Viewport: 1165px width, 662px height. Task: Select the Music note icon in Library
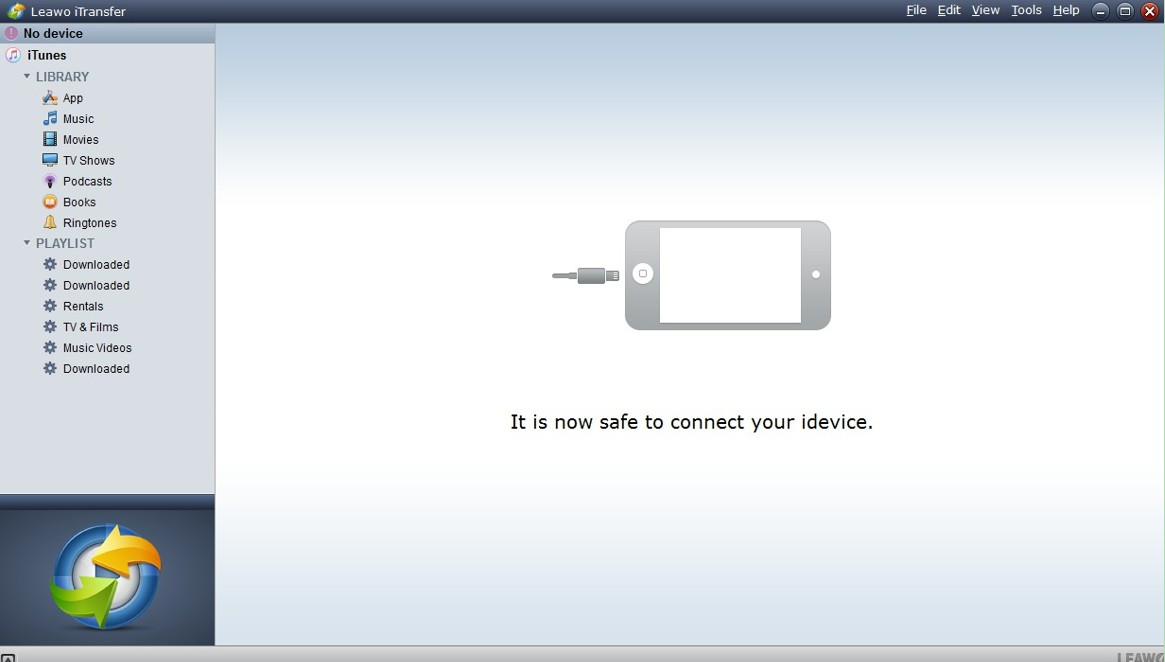(x=50, y=118)
